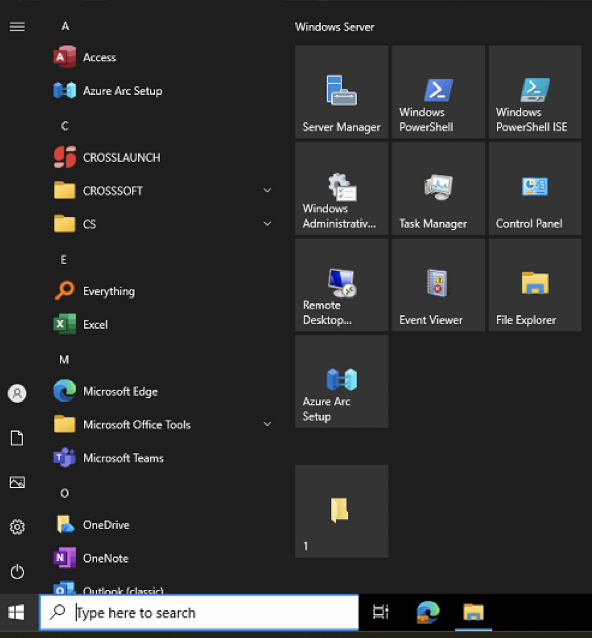Screen dimensions: 592x638
Task: Open File Explorer on the taskbar
Action: pyautogui.click(x=473, y=612)
